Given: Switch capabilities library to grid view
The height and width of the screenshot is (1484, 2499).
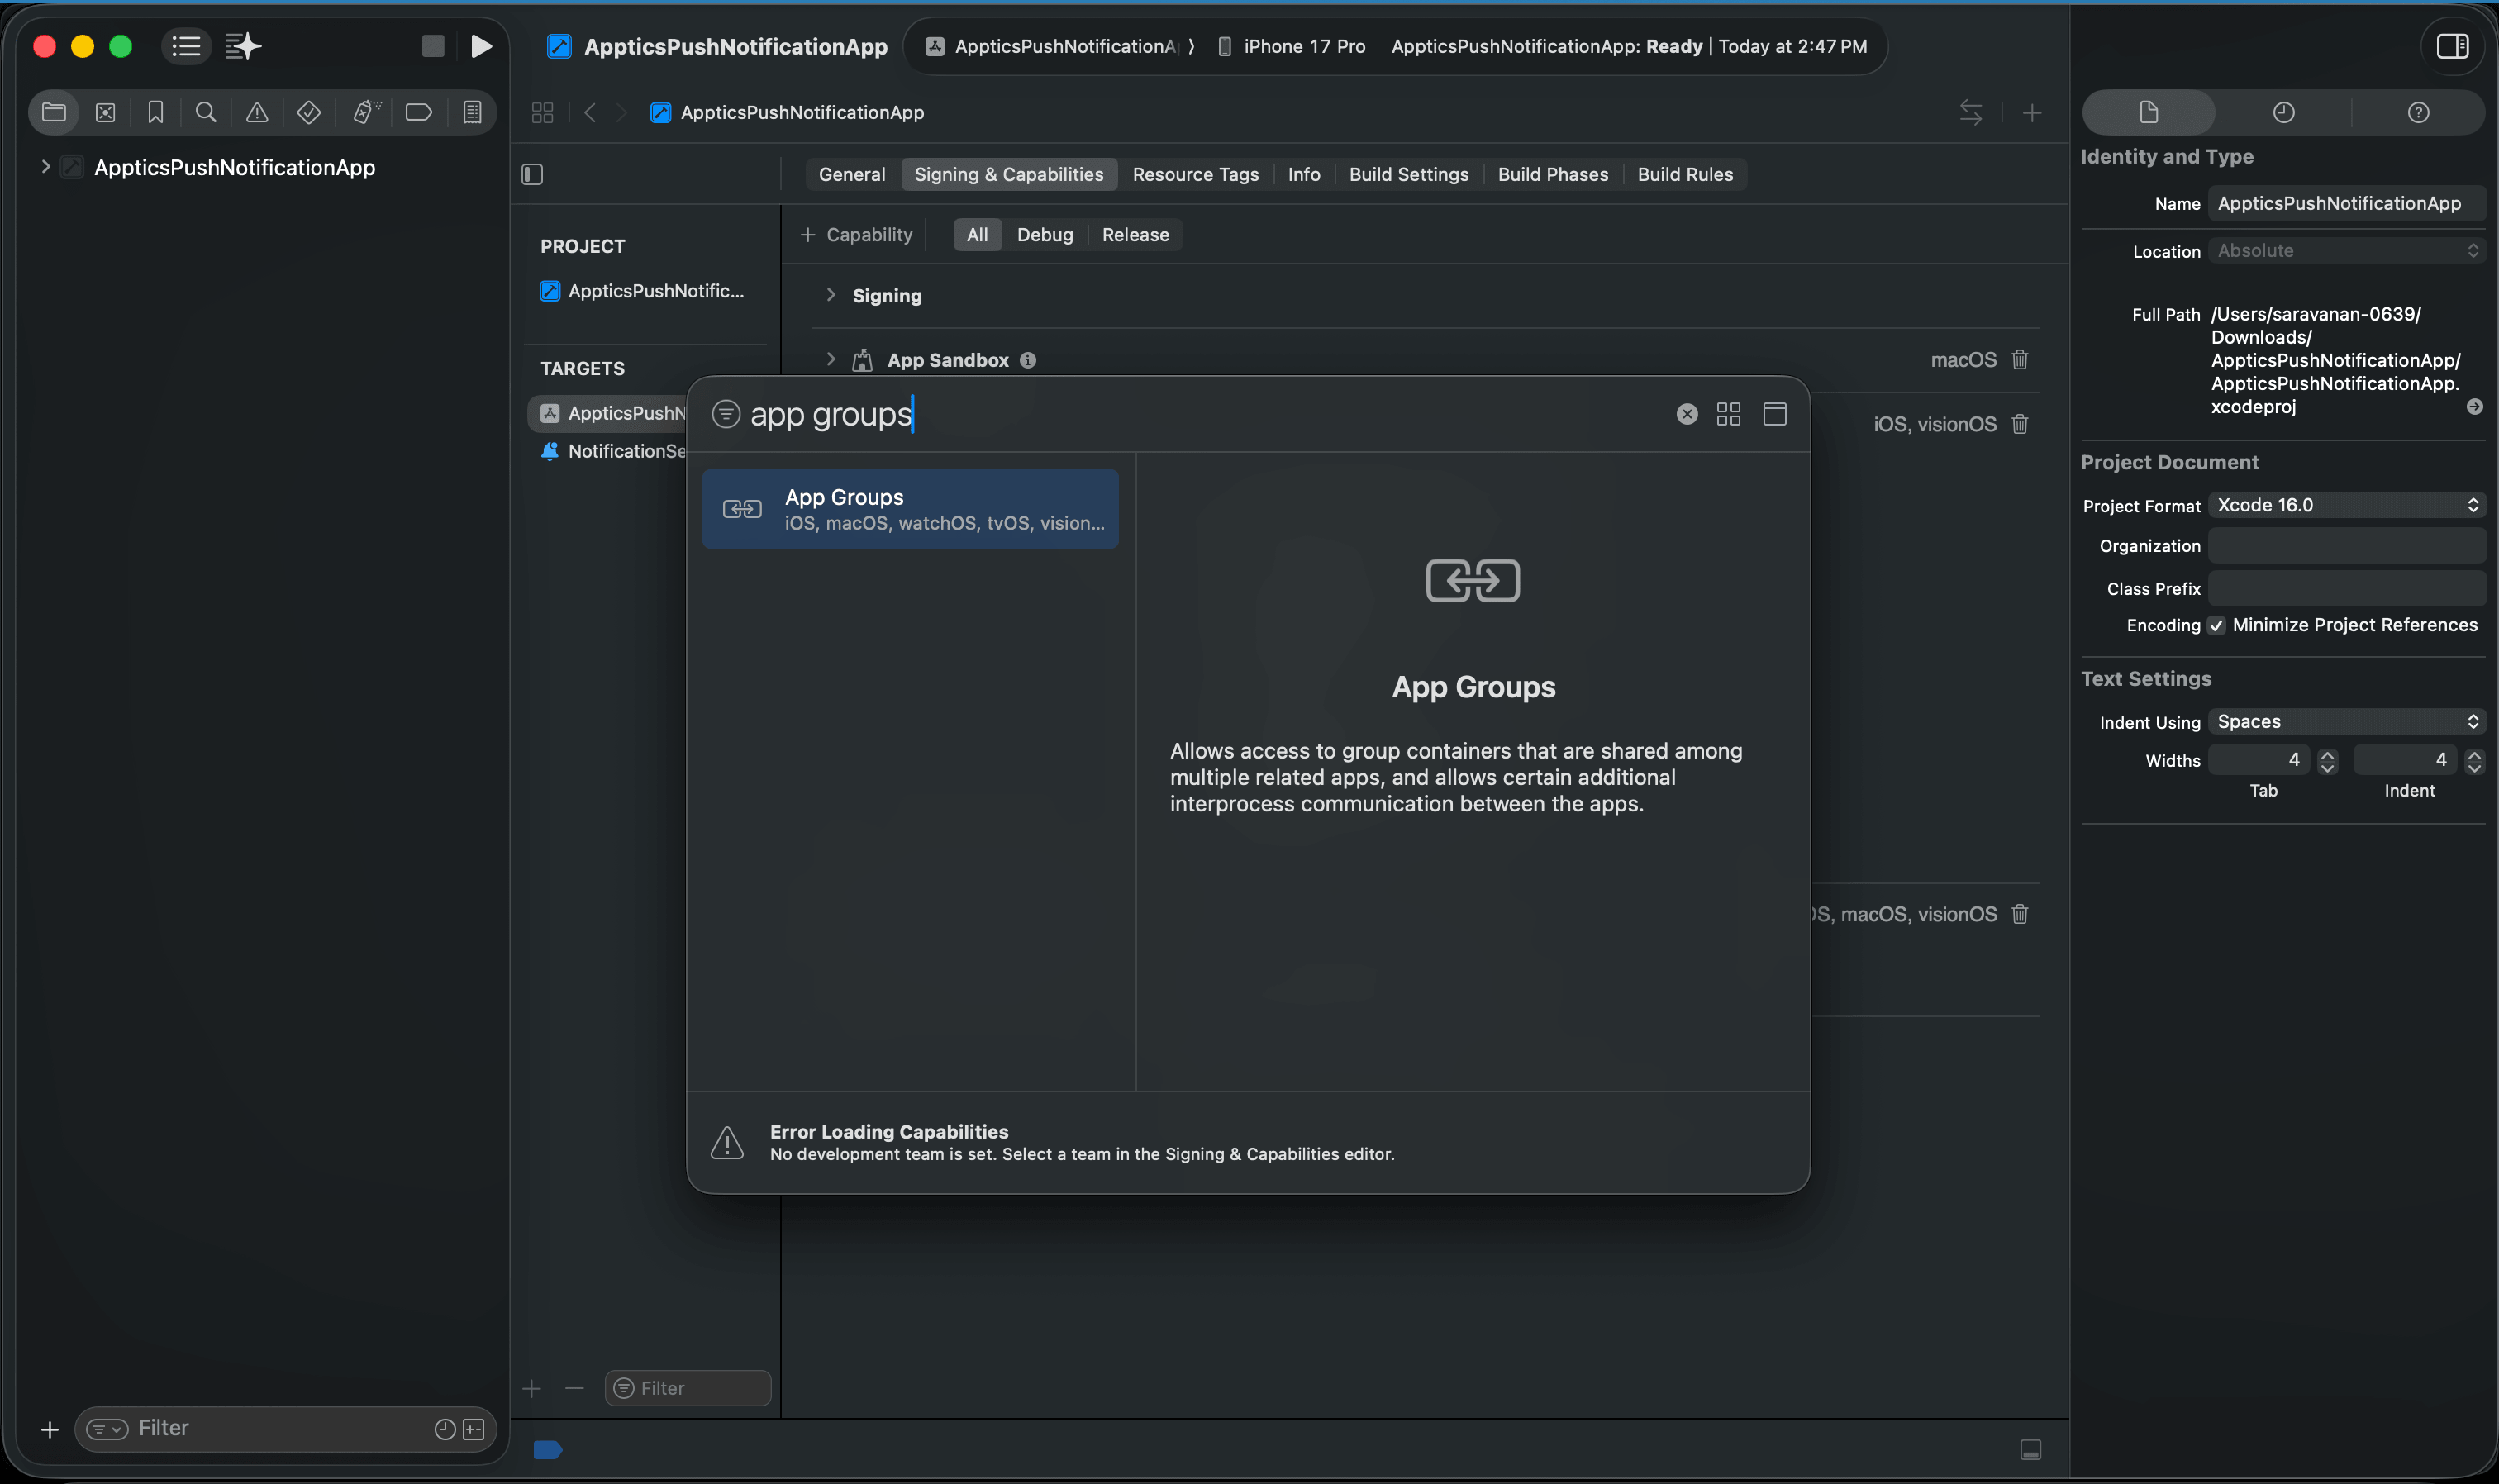Looking at the screenshot, I should (x=1728, y=414).
